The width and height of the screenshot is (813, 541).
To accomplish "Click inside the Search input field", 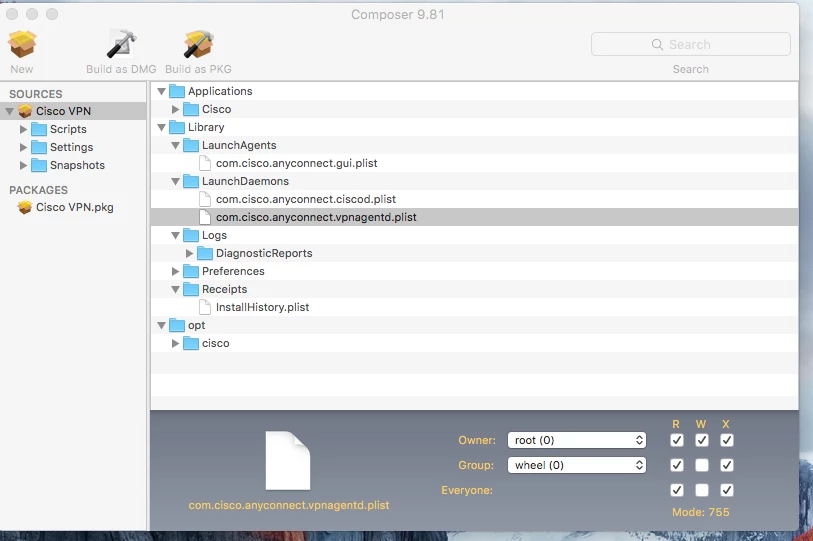I will (691, 44).
